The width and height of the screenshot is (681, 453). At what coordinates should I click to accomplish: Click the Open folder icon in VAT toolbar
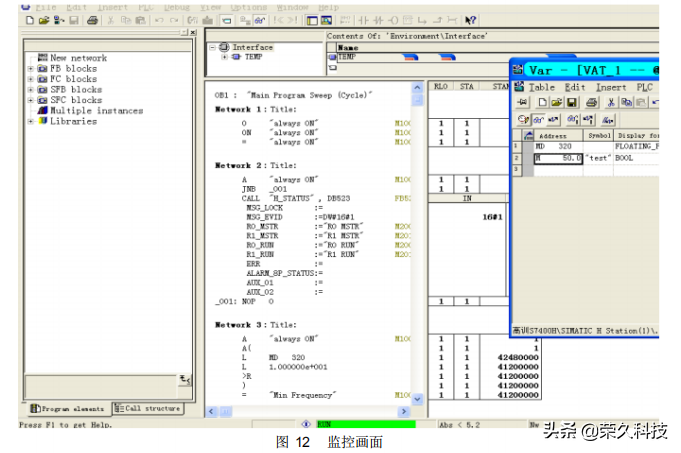pos(556,103)
